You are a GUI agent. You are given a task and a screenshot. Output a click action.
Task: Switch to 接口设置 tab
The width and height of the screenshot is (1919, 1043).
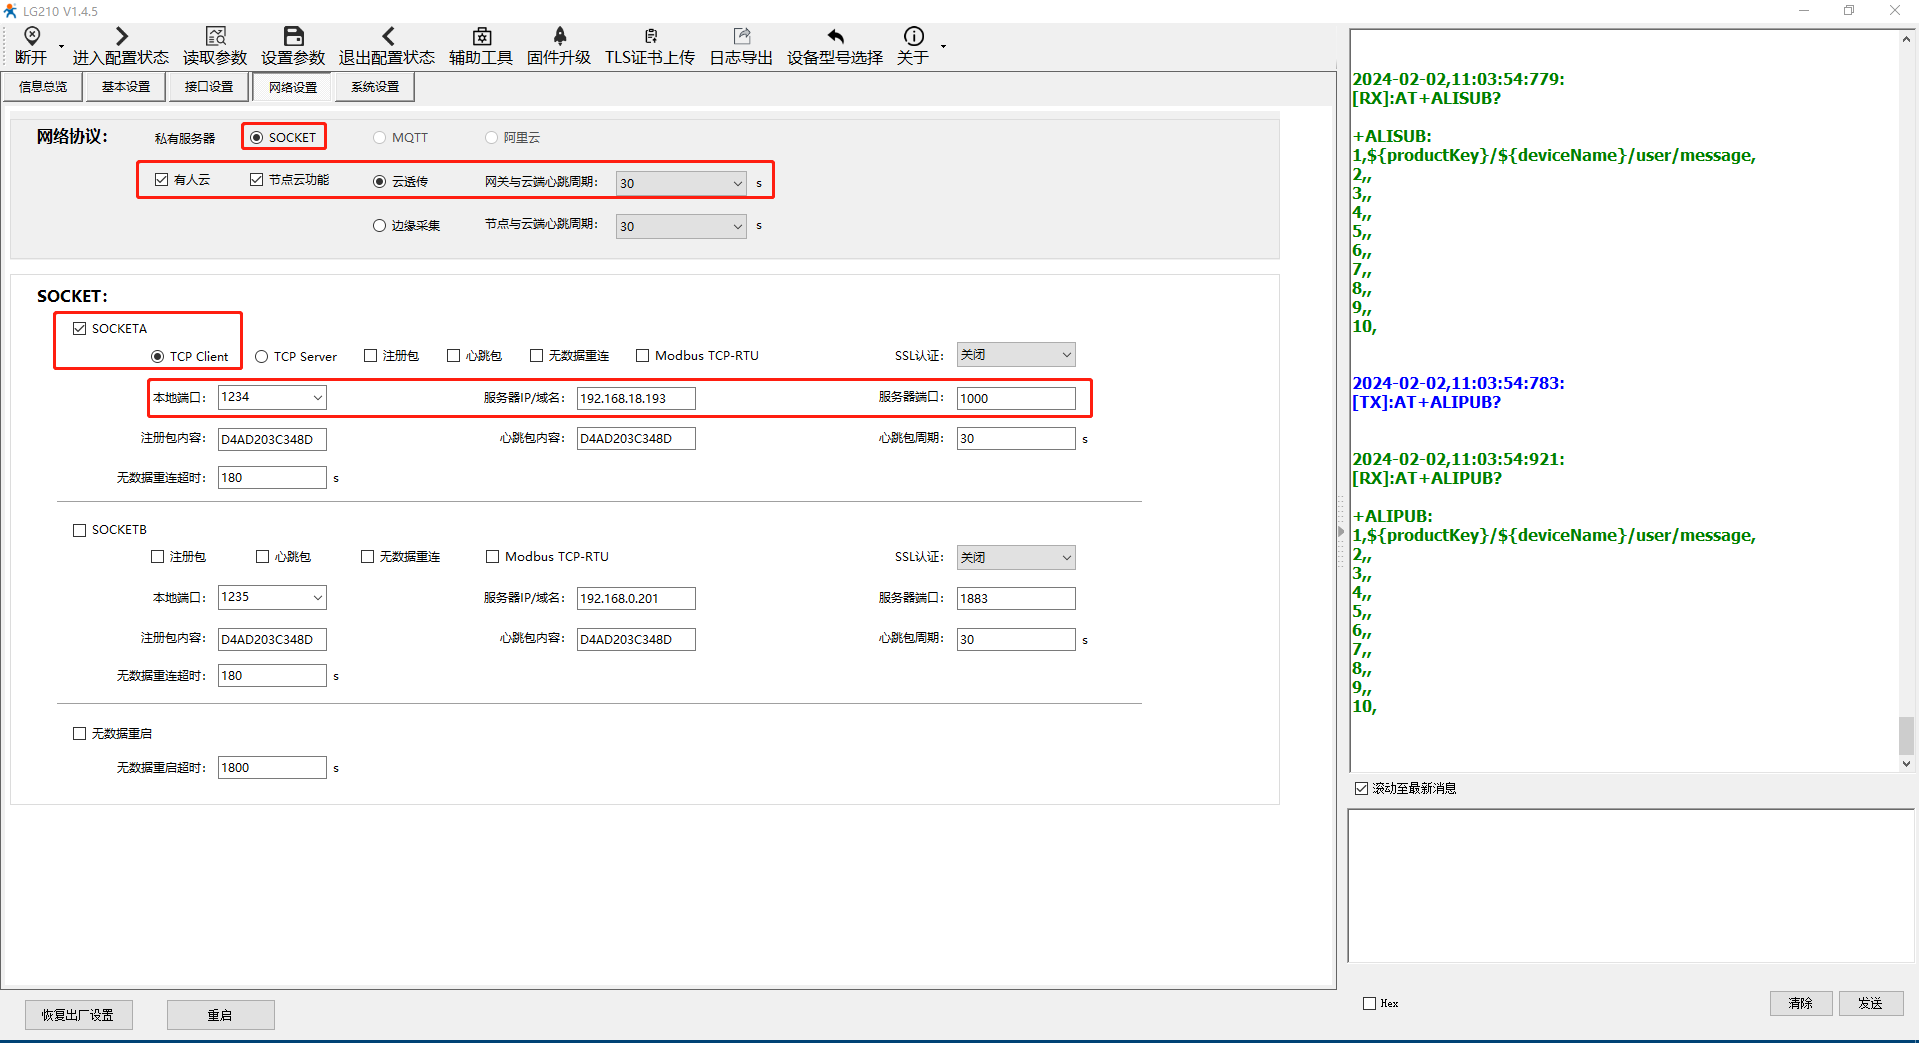point(209,87)
